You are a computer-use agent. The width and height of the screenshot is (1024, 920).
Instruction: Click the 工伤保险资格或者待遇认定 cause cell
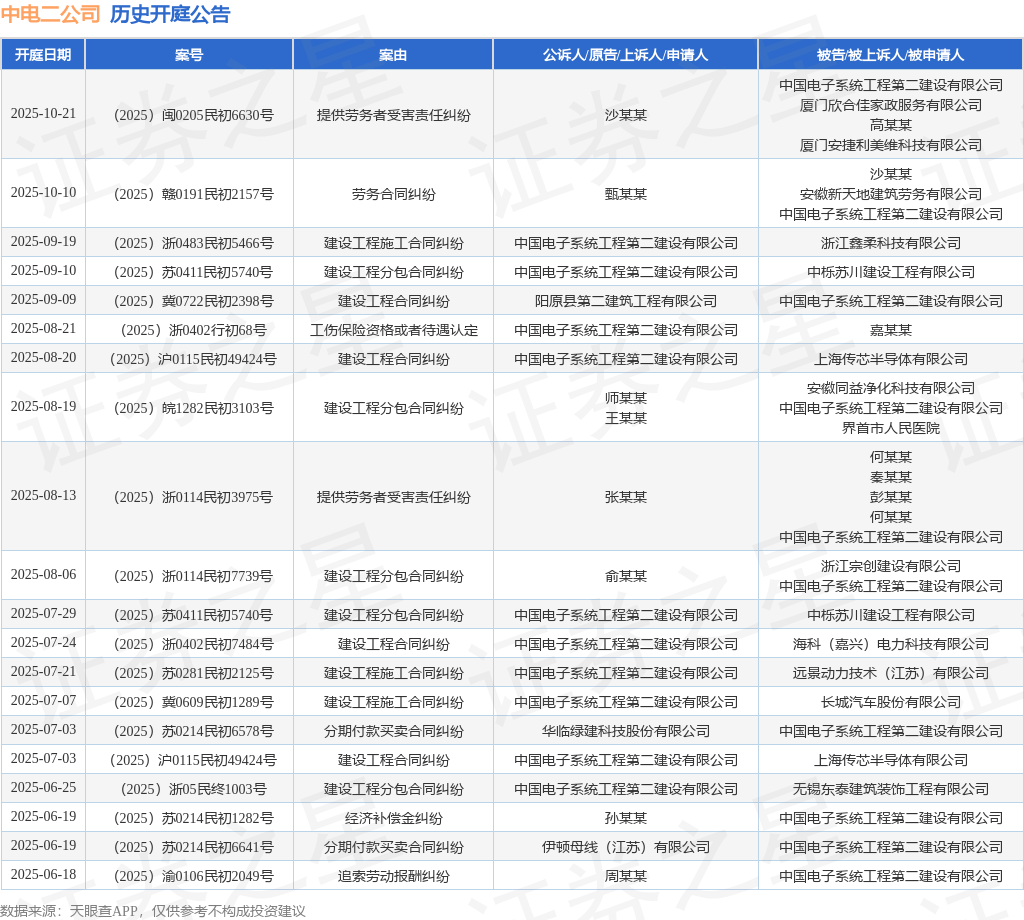click(393, 330)
